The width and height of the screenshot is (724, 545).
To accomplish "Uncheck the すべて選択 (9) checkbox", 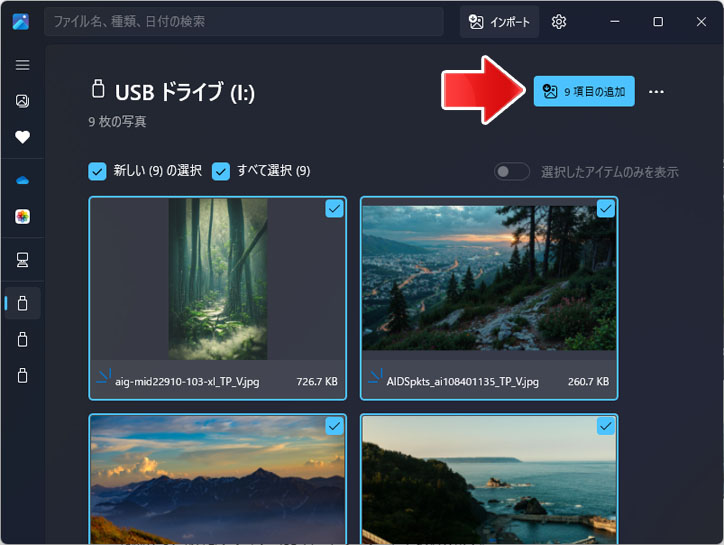I will coord(221,171).
